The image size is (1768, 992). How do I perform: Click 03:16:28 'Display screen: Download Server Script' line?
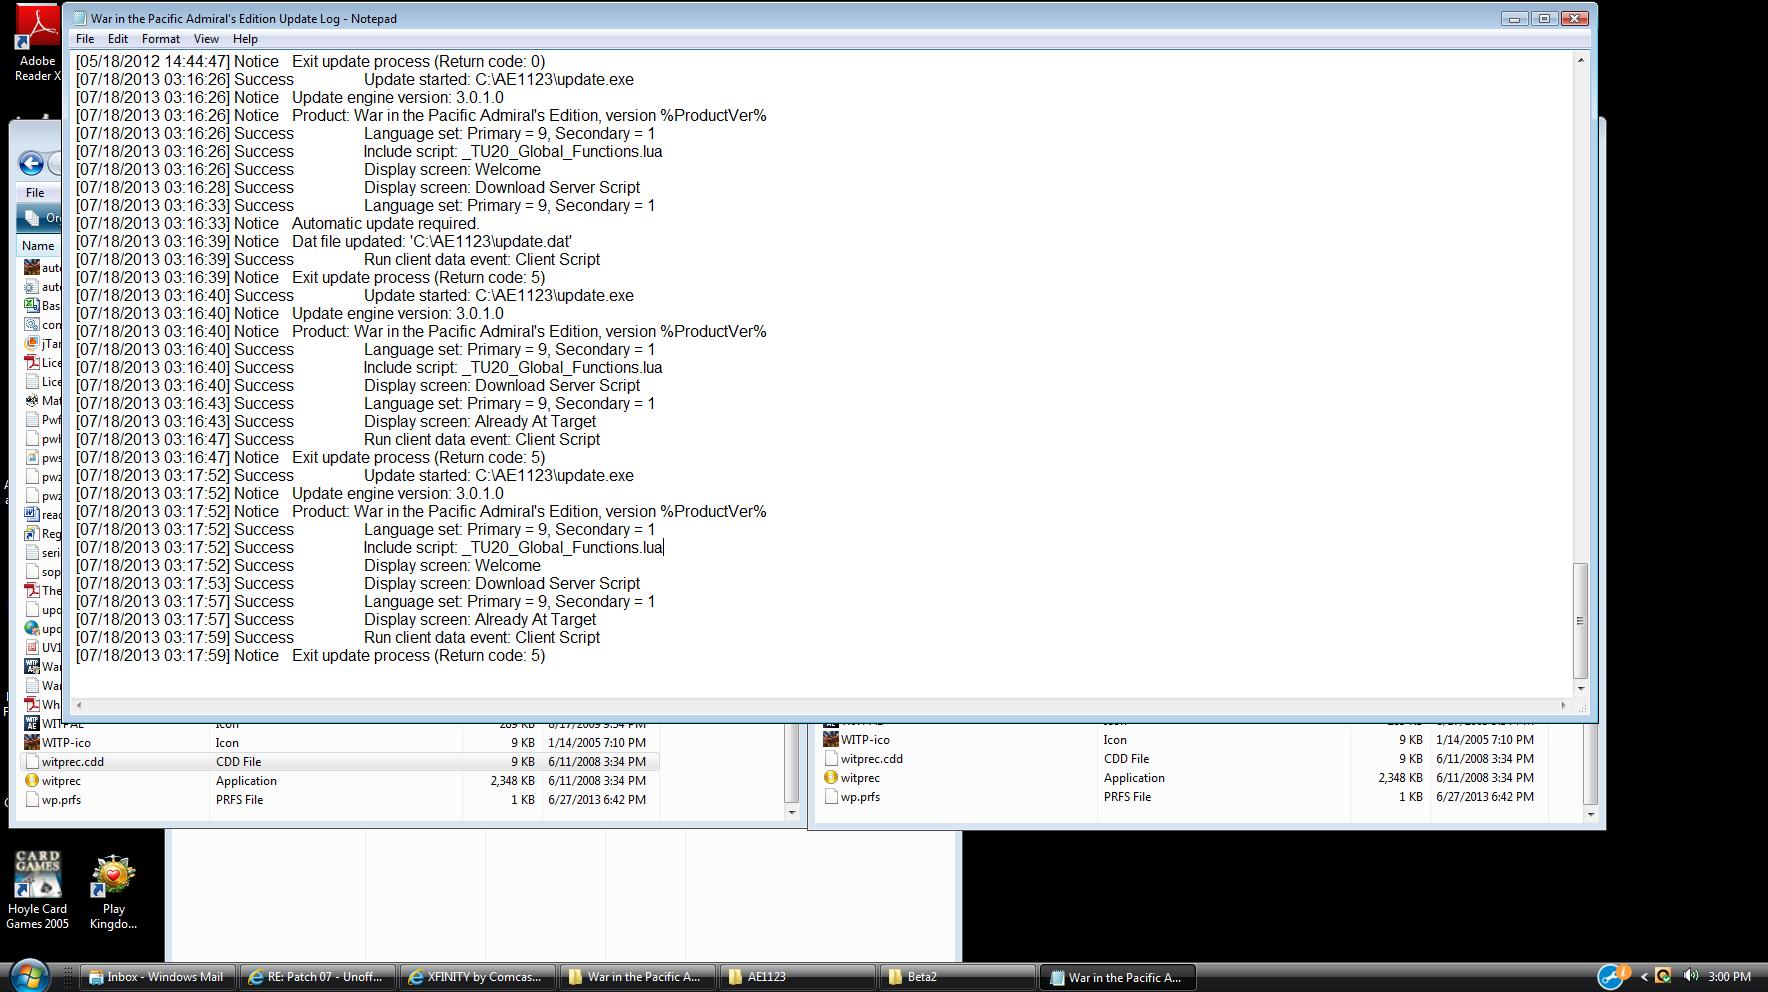(x=358, y=187)
